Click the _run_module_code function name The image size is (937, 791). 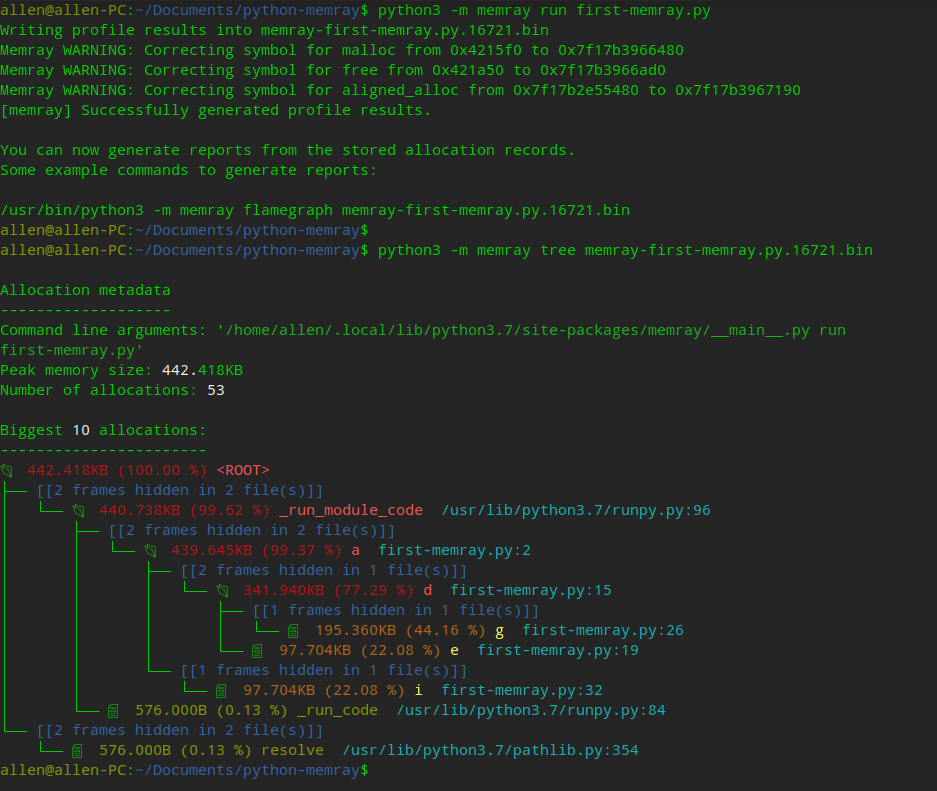[x=351, y=510]
